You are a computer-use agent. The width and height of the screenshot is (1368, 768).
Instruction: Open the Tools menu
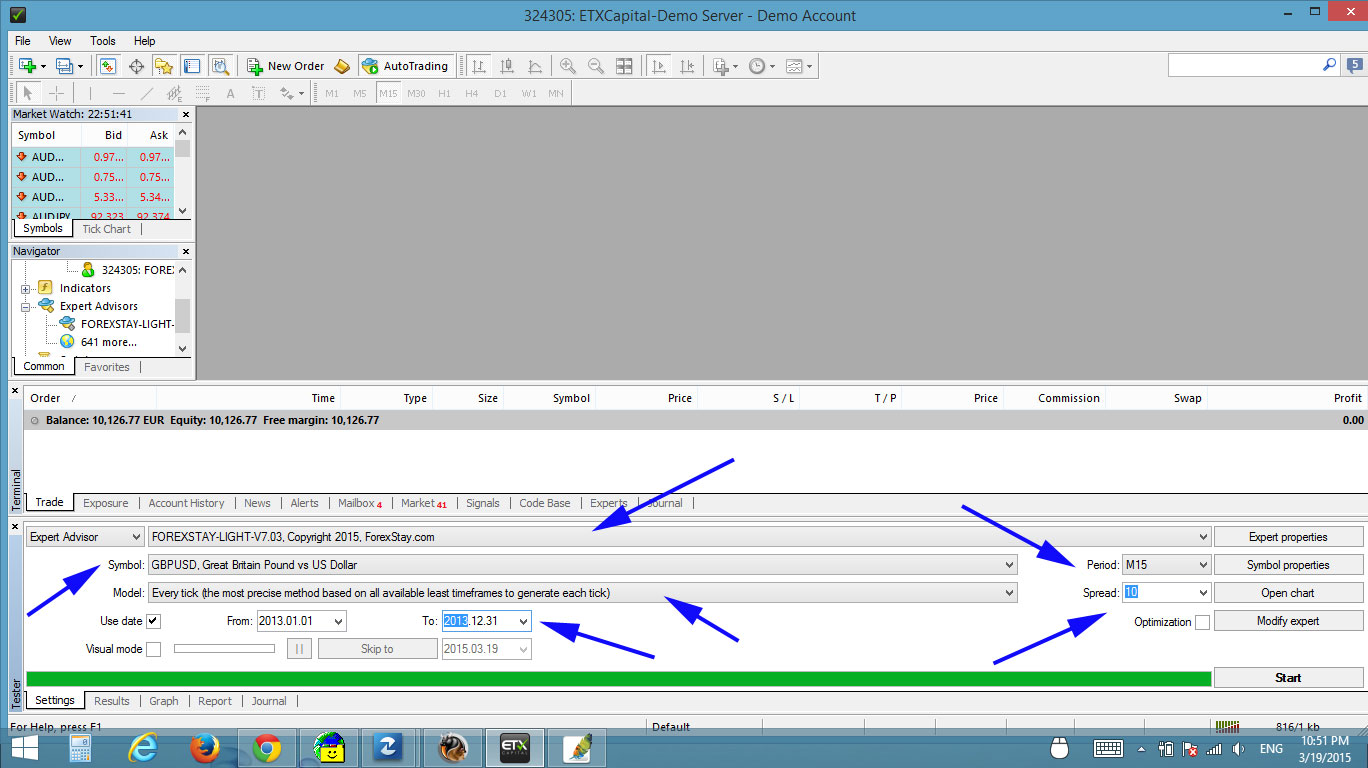[103, 41]
